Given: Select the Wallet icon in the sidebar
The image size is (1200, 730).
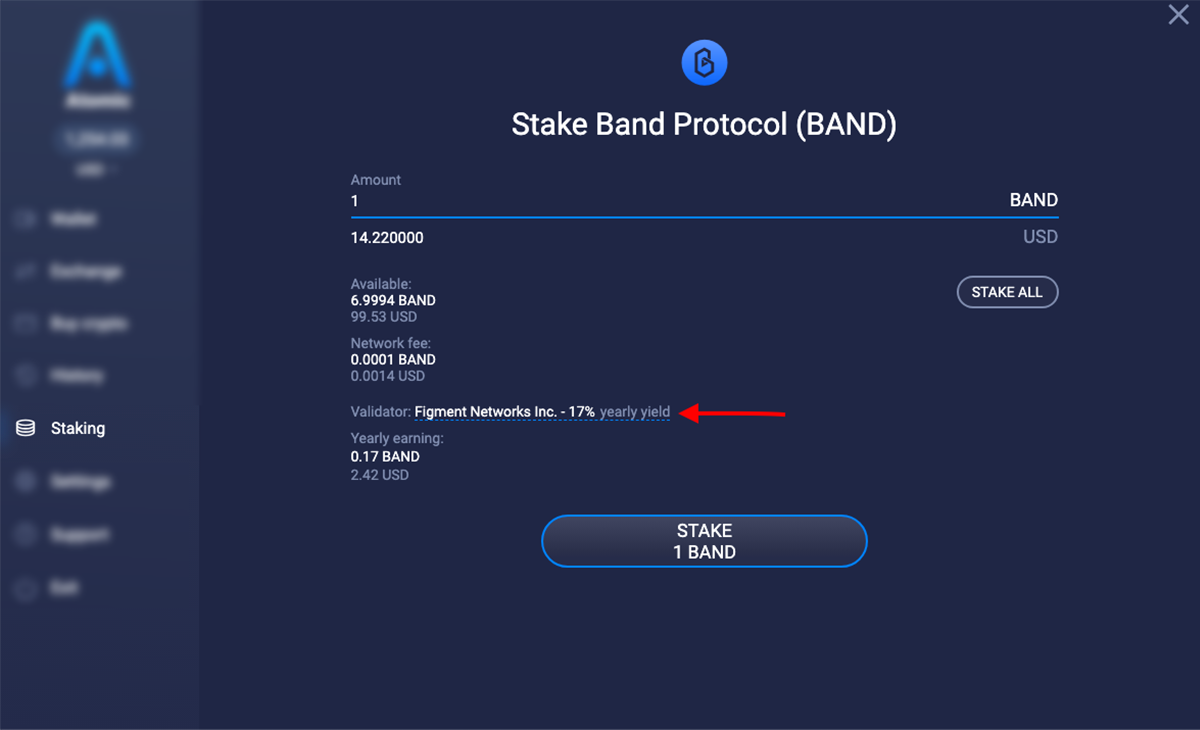Looking at the screenshot, I should [25, 219].
